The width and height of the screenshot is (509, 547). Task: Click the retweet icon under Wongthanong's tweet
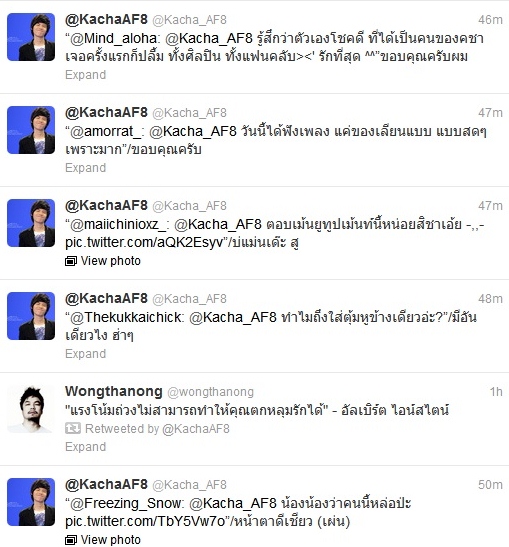73,428
